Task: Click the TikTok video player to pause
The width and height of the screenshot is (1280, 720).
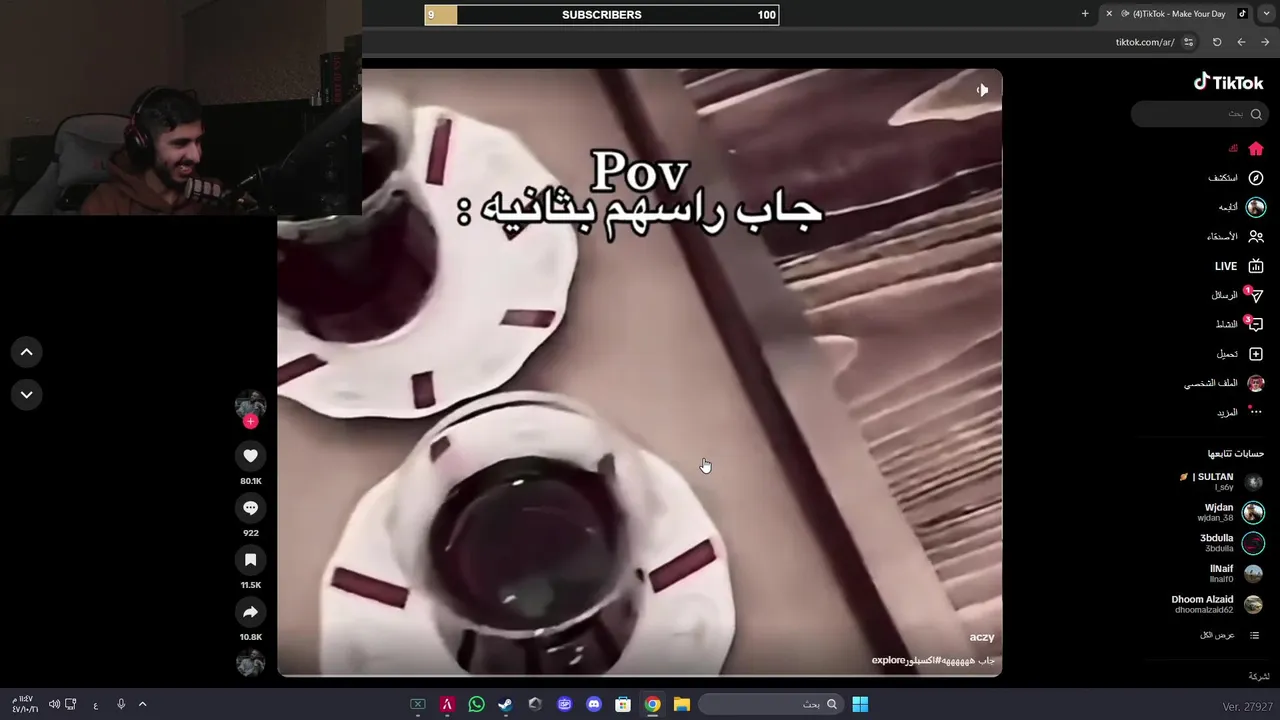Action: 640,372
